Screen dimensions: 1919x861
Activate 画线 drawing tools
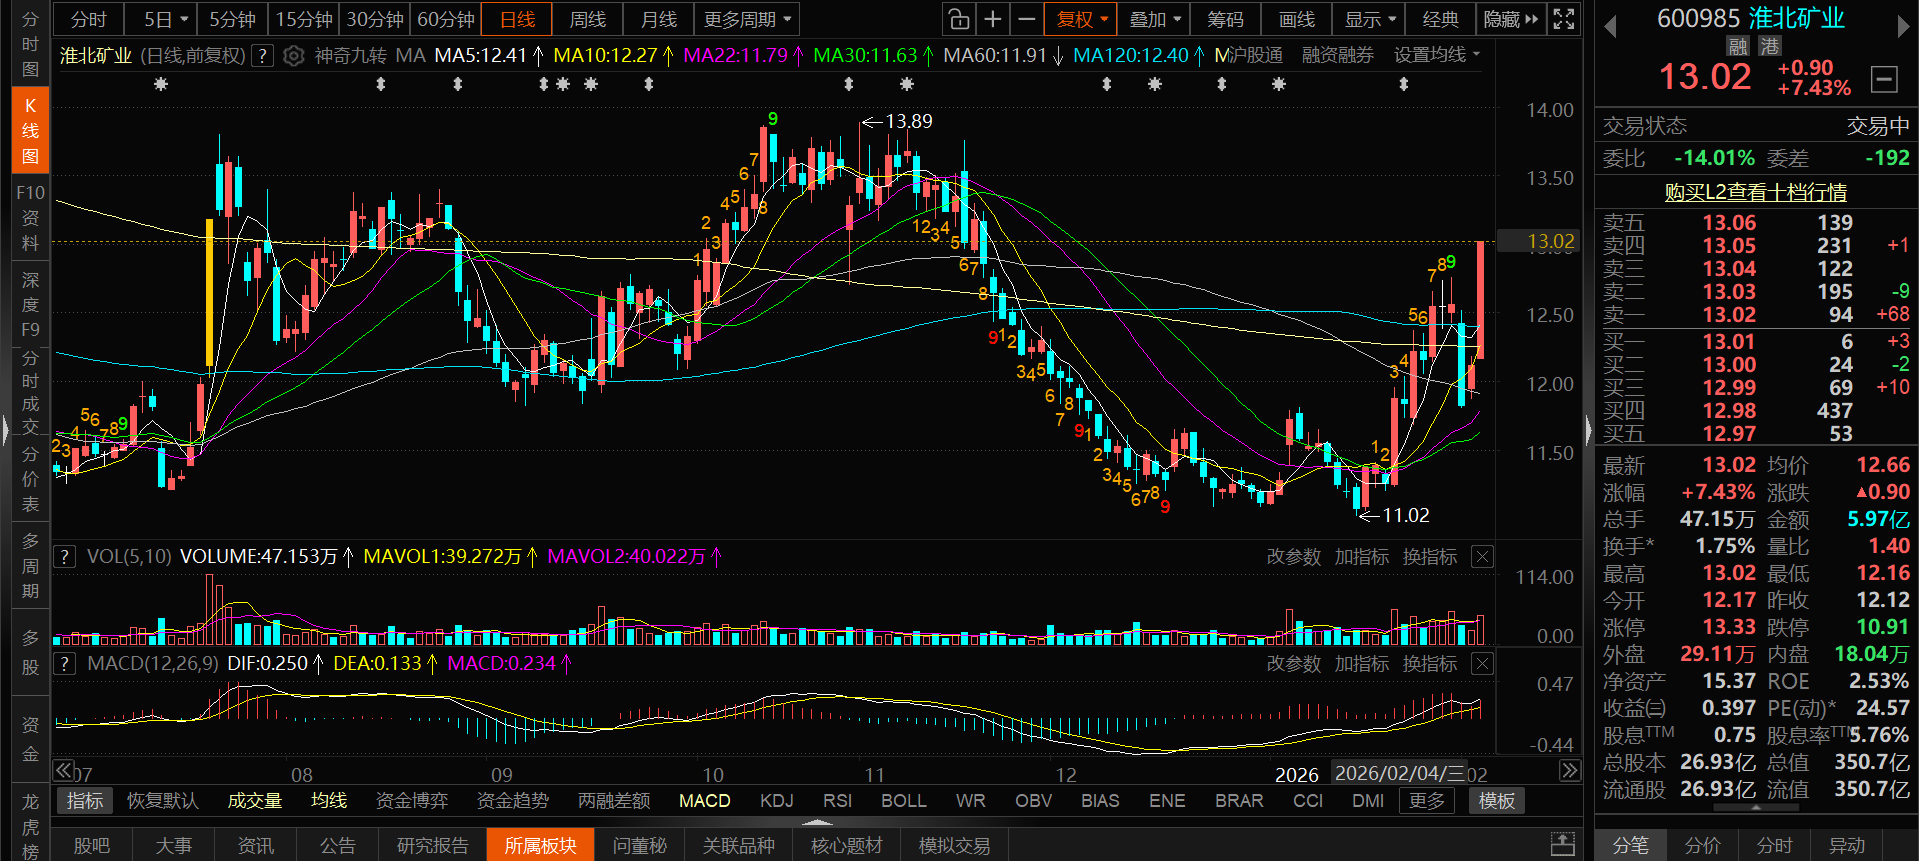[x=1297, y=19]
